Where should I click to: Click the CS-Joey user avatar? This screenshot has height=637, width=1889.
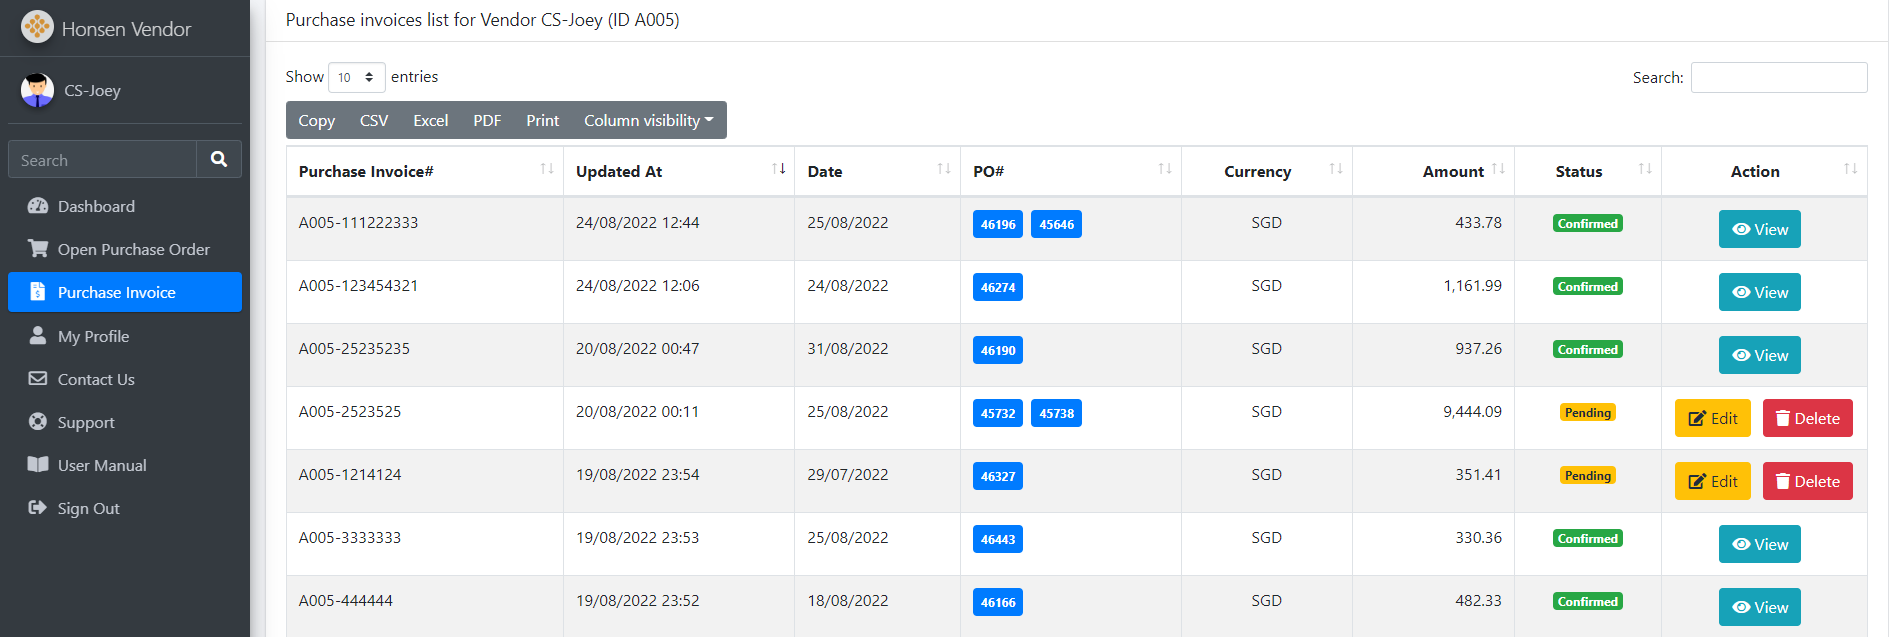click(x=37, y=90)
